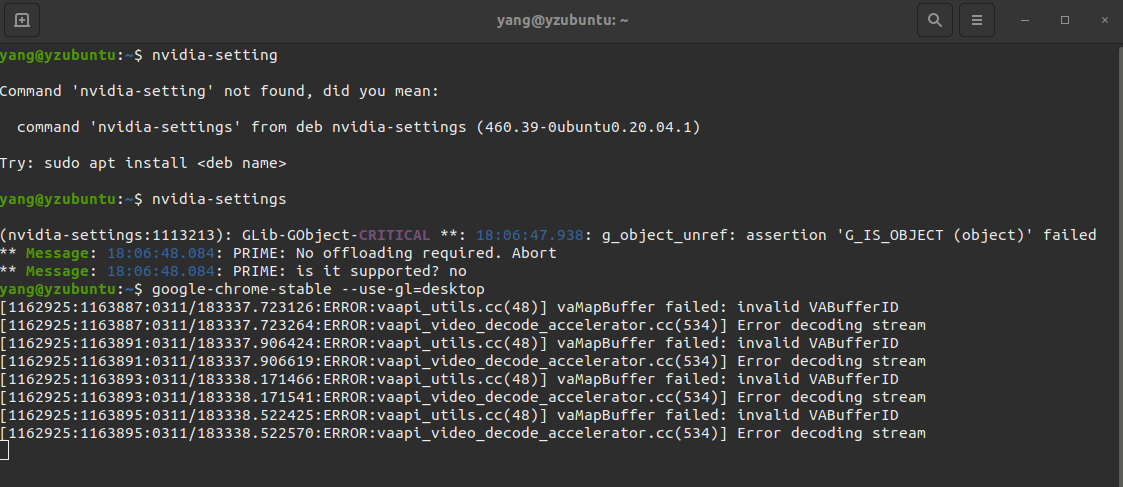
Task: Open a new terminal tab
Action: 22,19
